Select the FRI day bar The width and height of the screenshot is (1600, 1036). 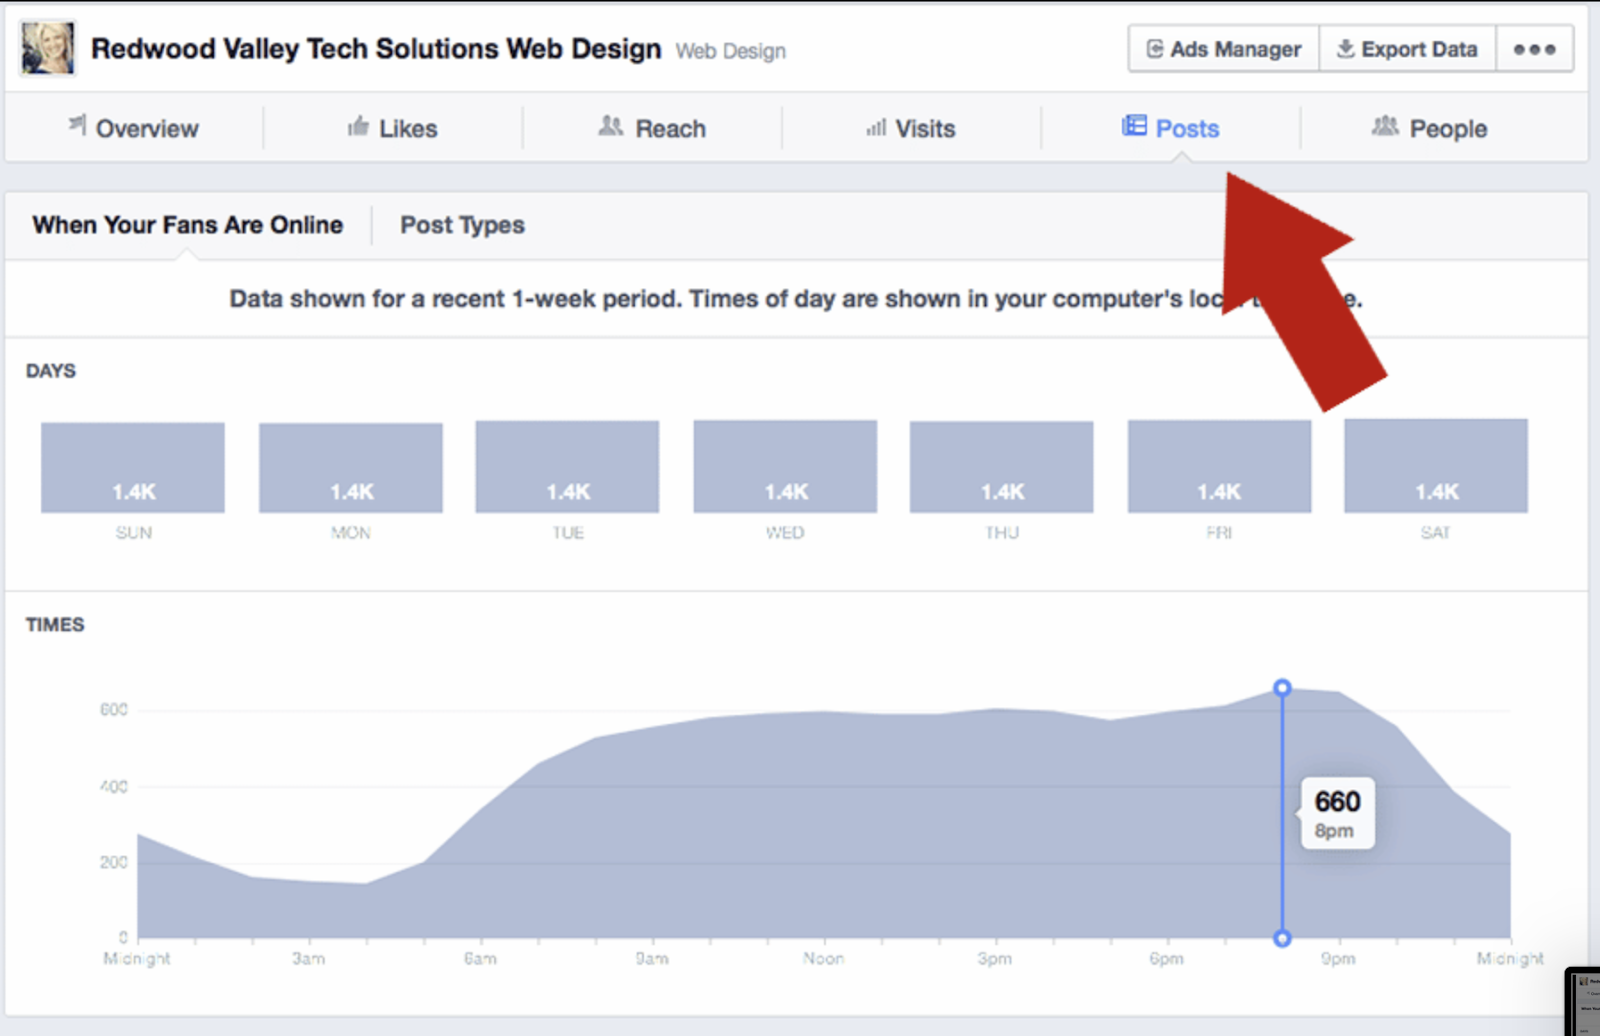point(1219,466)
